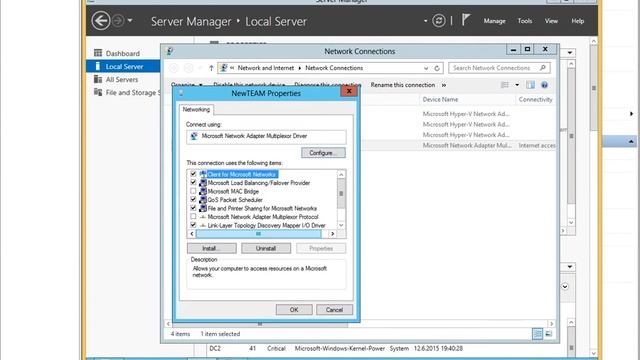Viewport: 640px width, 360px height.
Task: Go up one level in Network Connections
Action: (211, 68)
